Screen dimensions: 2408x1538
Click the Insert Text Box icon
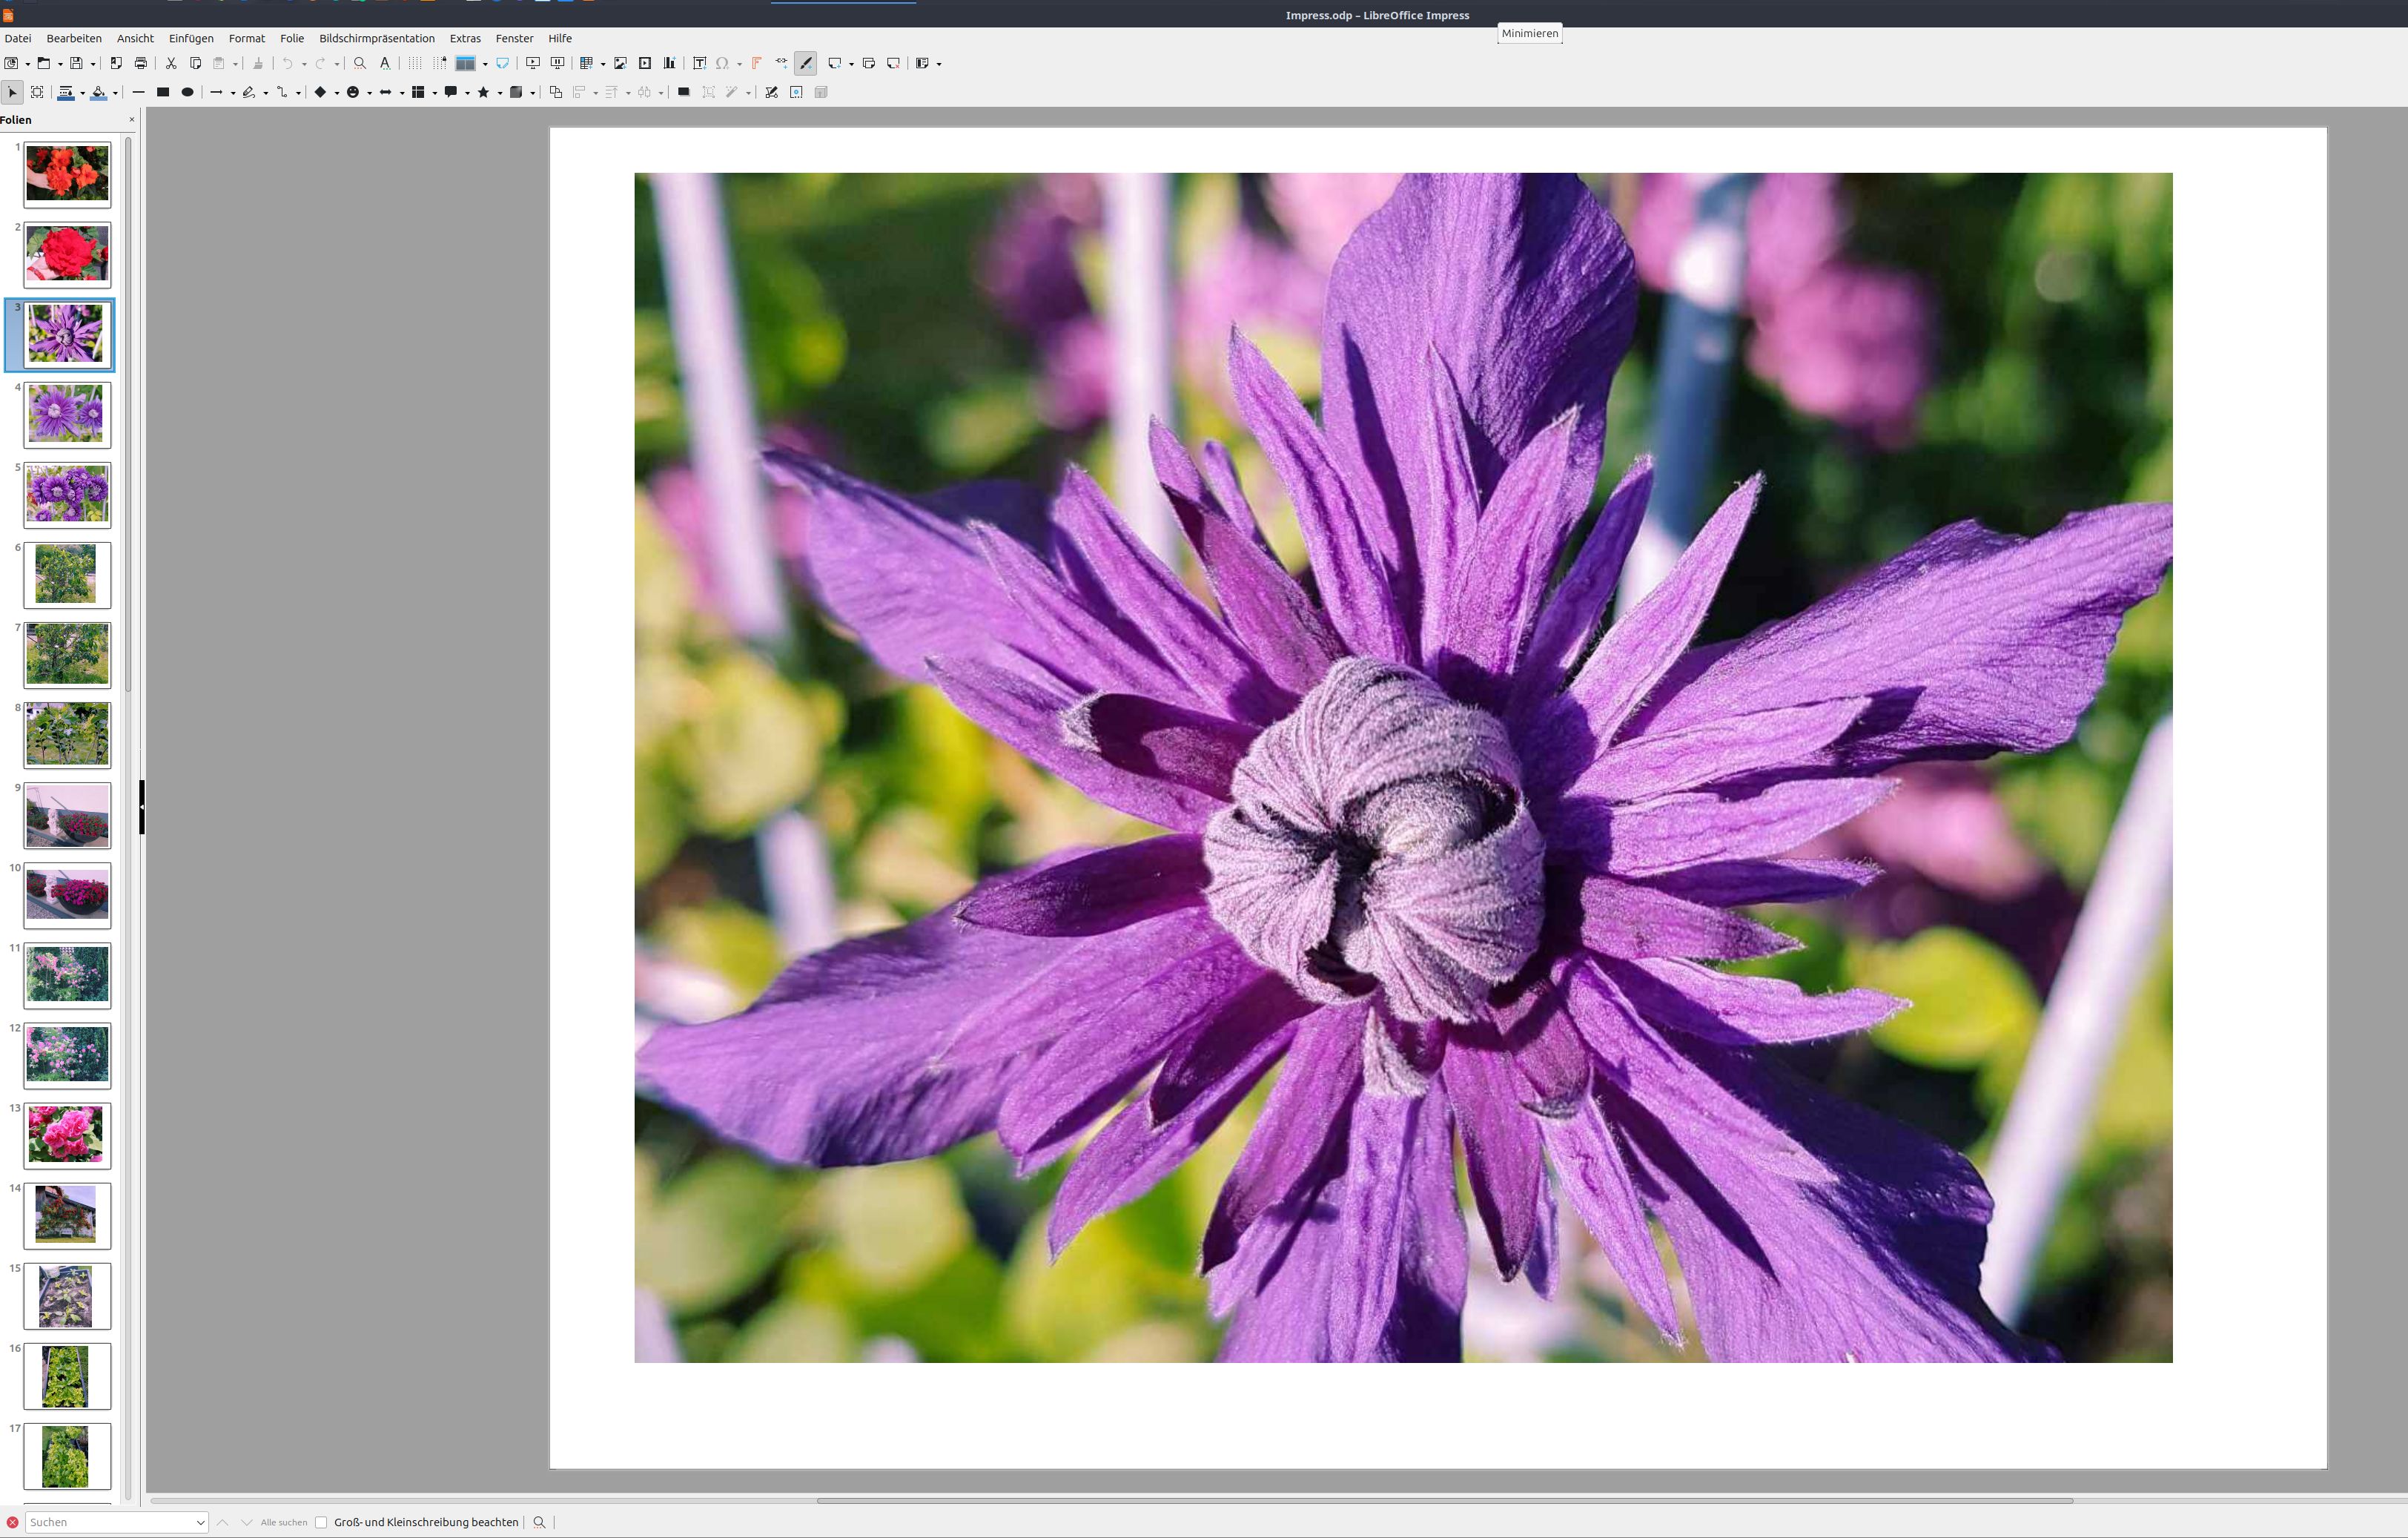click(x=700, y=63)
